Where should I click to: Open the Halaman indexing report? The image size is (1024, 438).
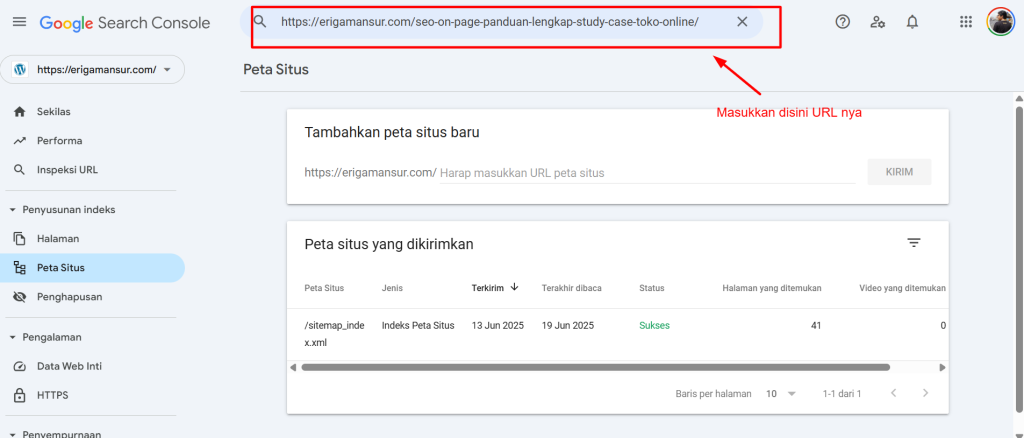[x=58, y=239]
